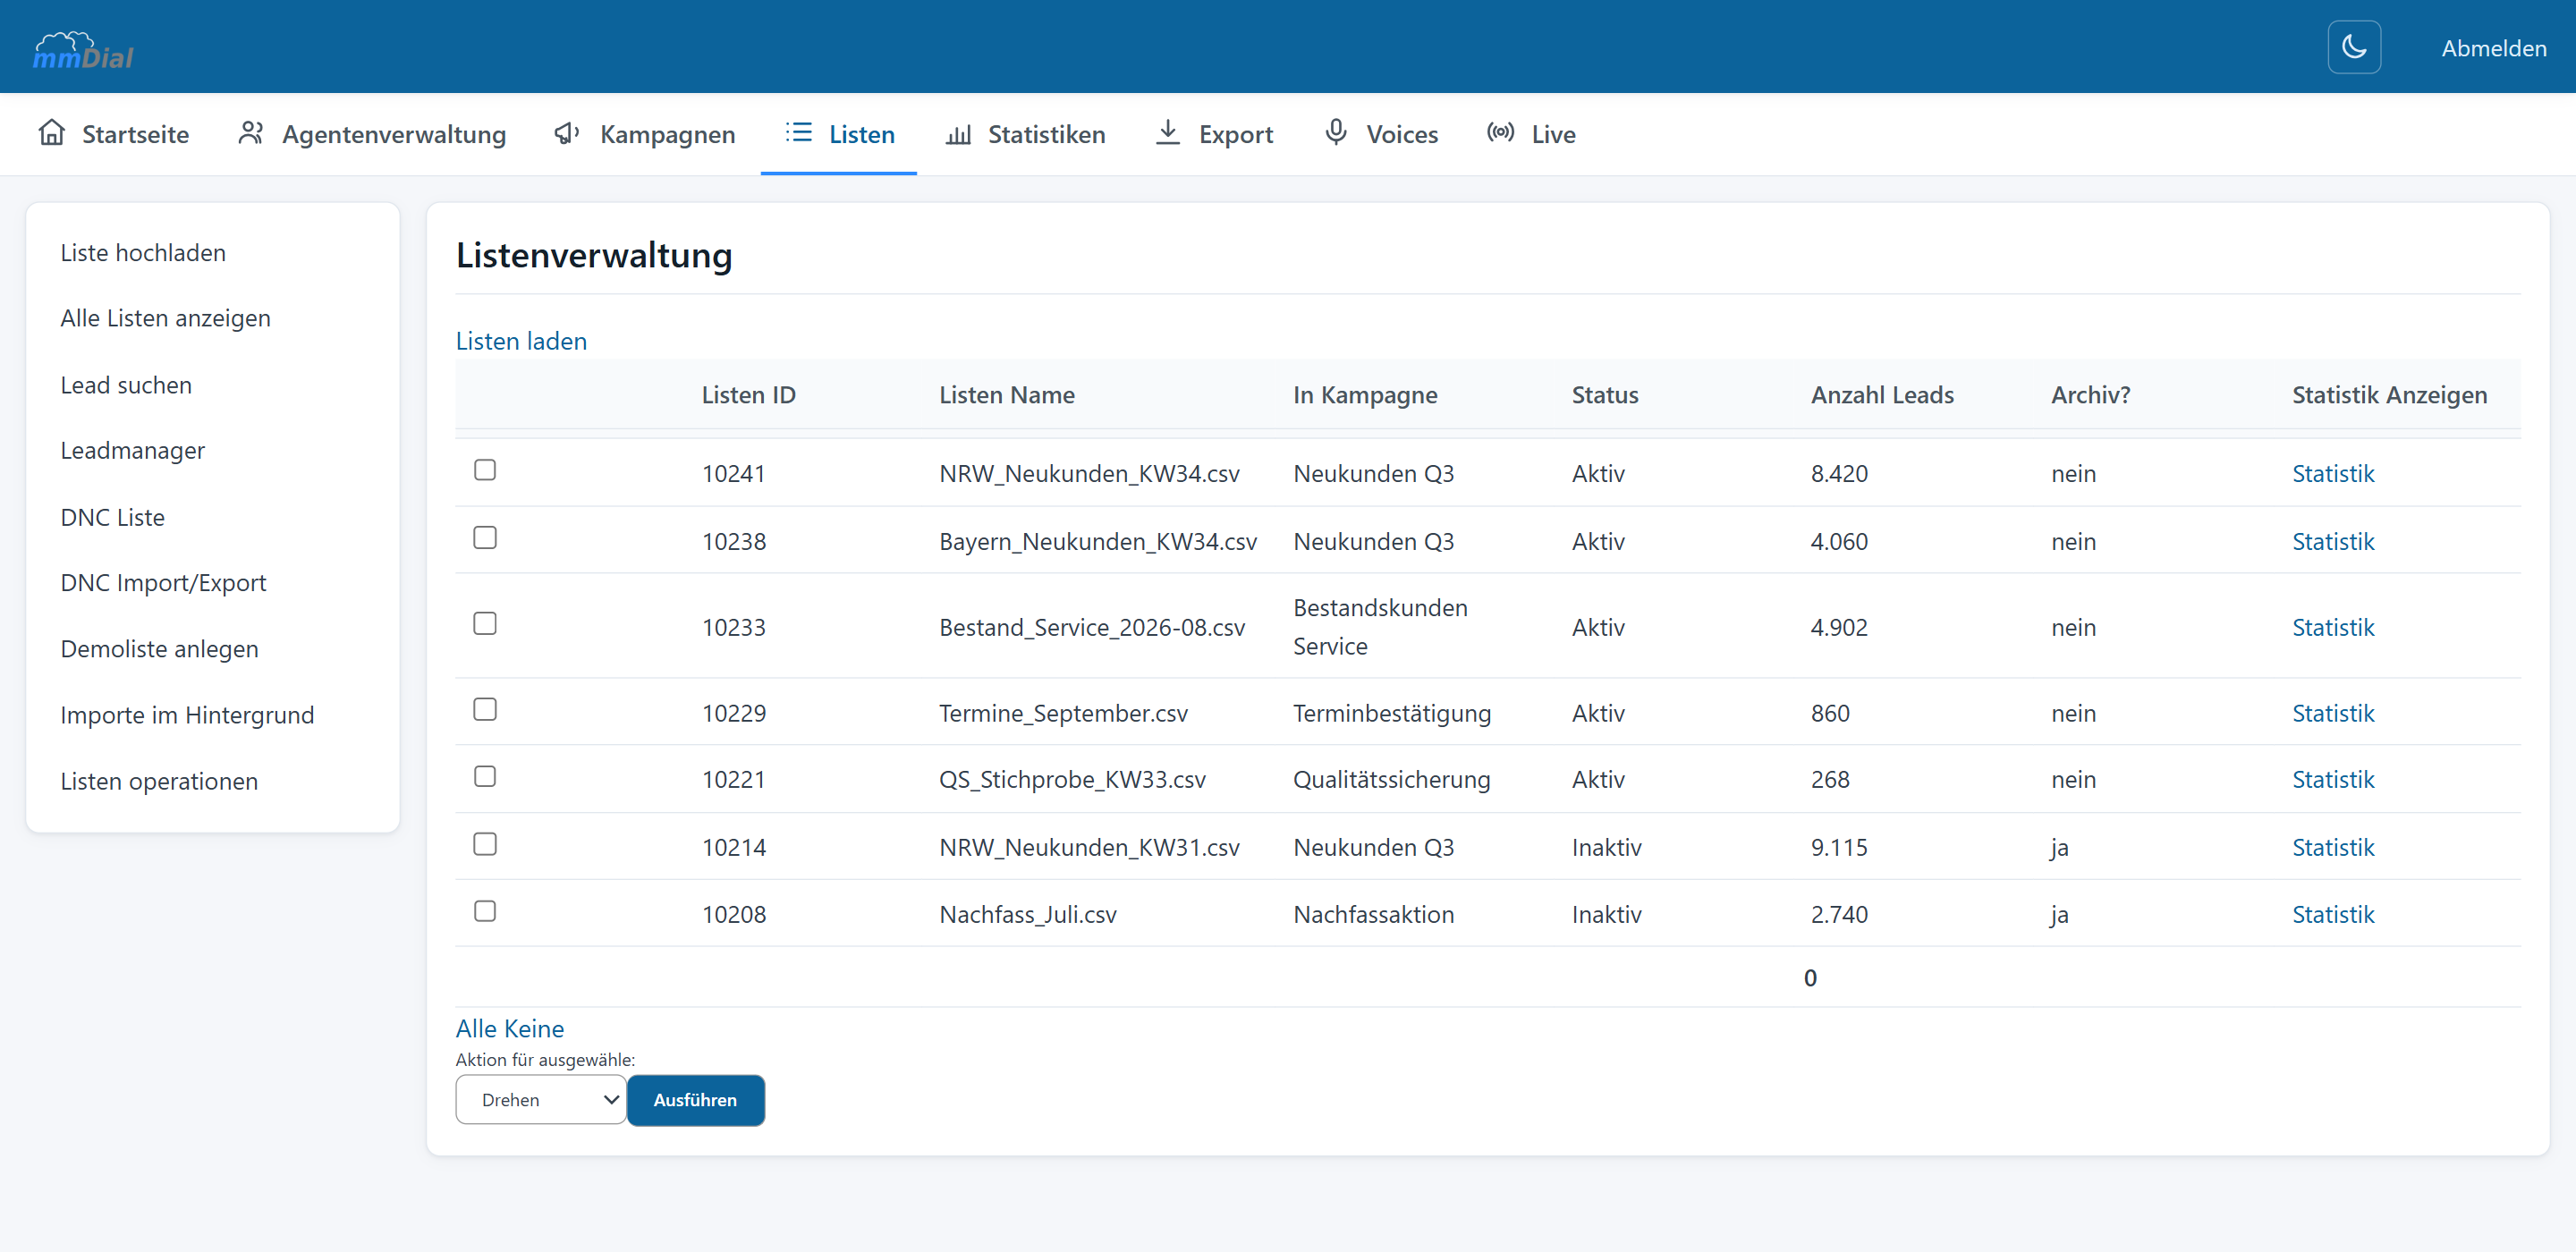Image resolution: width=2576 pixels, height=1252 pixels.
Task: Click list name NRW_Neukunden_KW34.csv
Action: coord(1089,473)
